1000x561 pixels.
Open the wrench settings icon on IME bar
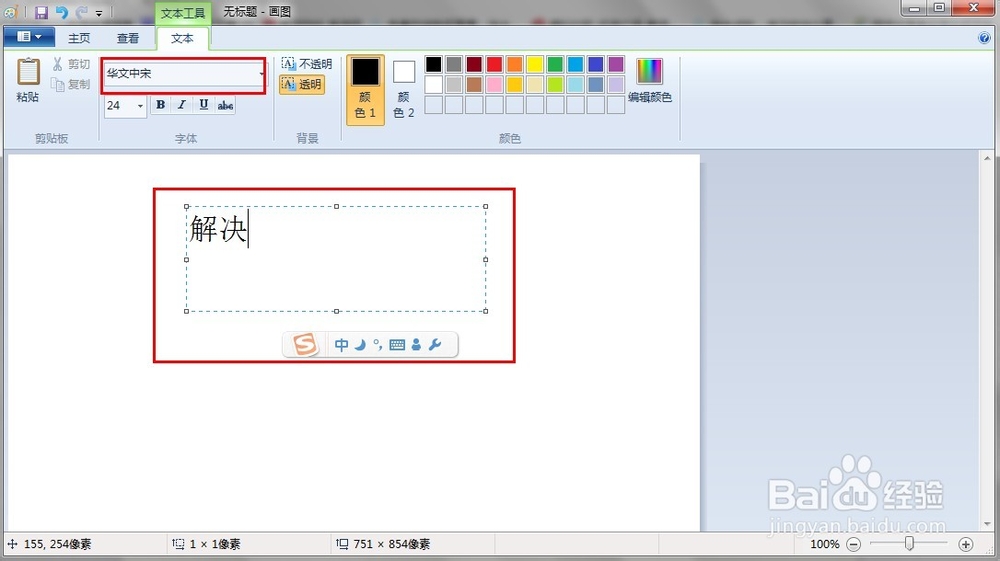435,345
